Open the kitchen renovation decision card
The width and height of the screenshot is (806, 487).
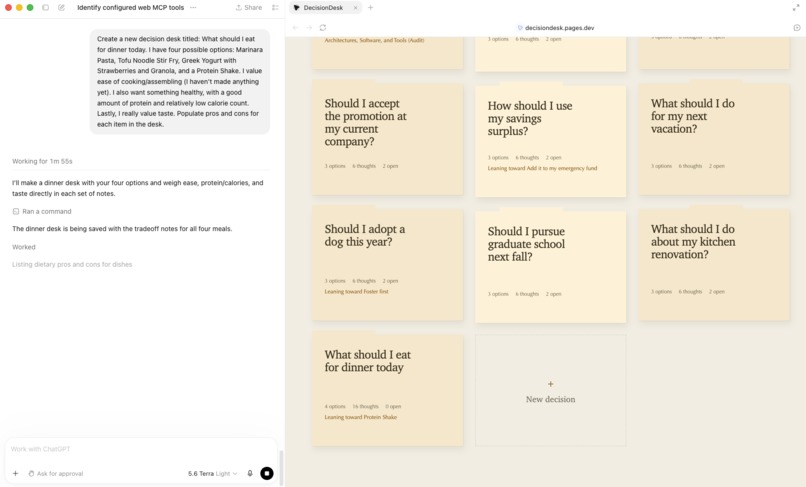714,263
